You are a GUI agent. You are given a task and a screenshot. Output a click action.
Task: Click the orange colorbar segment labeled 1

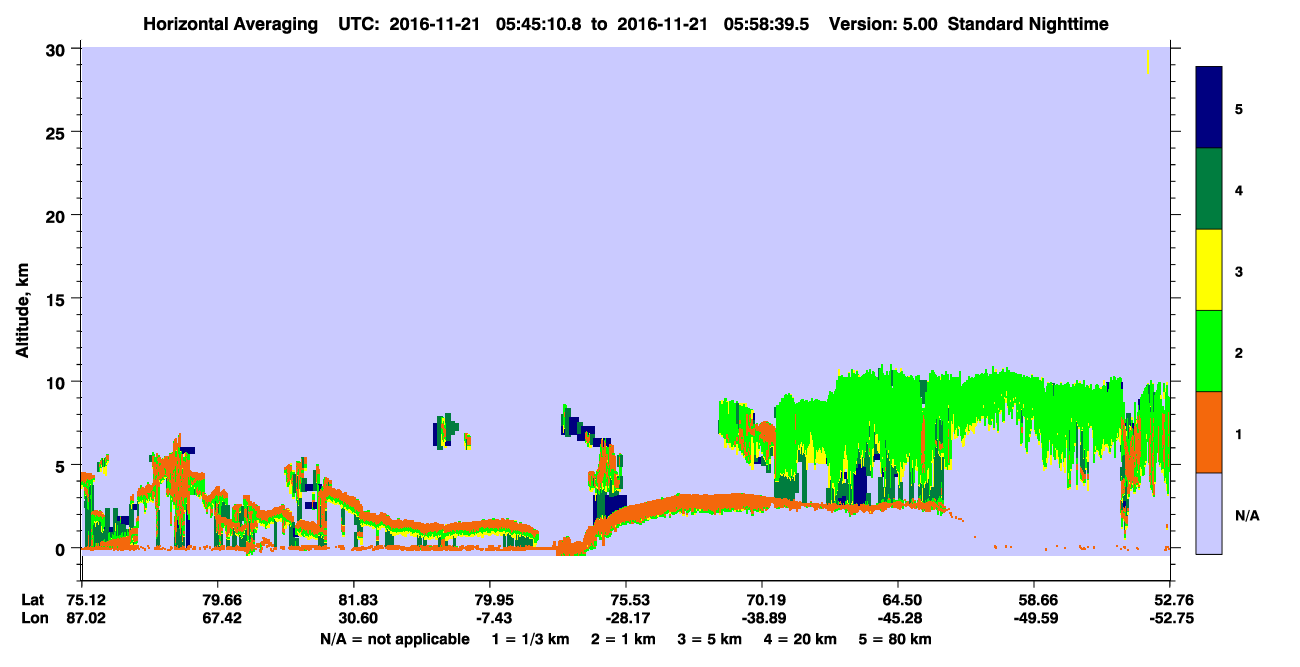(1209, 432)
